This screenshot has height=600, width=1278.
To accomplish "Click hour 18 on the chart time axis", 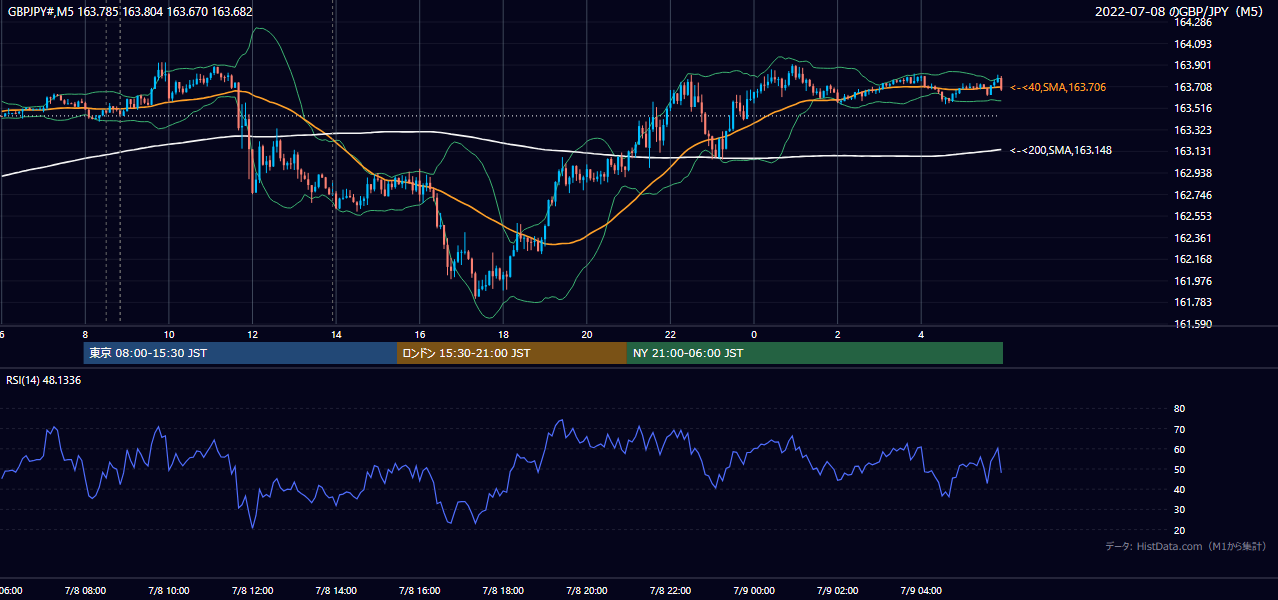I will click(504, 334).
